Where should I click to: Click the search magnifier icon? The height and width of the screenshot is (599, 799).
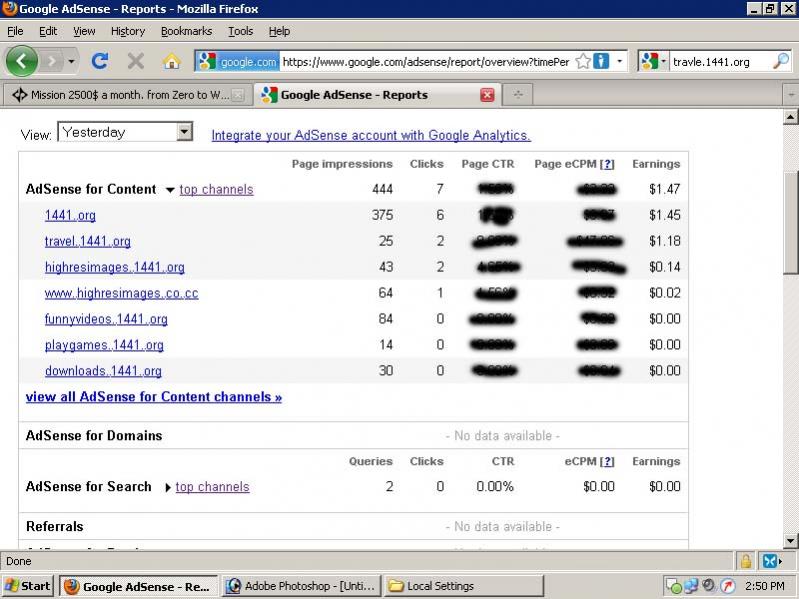point(781,62)
